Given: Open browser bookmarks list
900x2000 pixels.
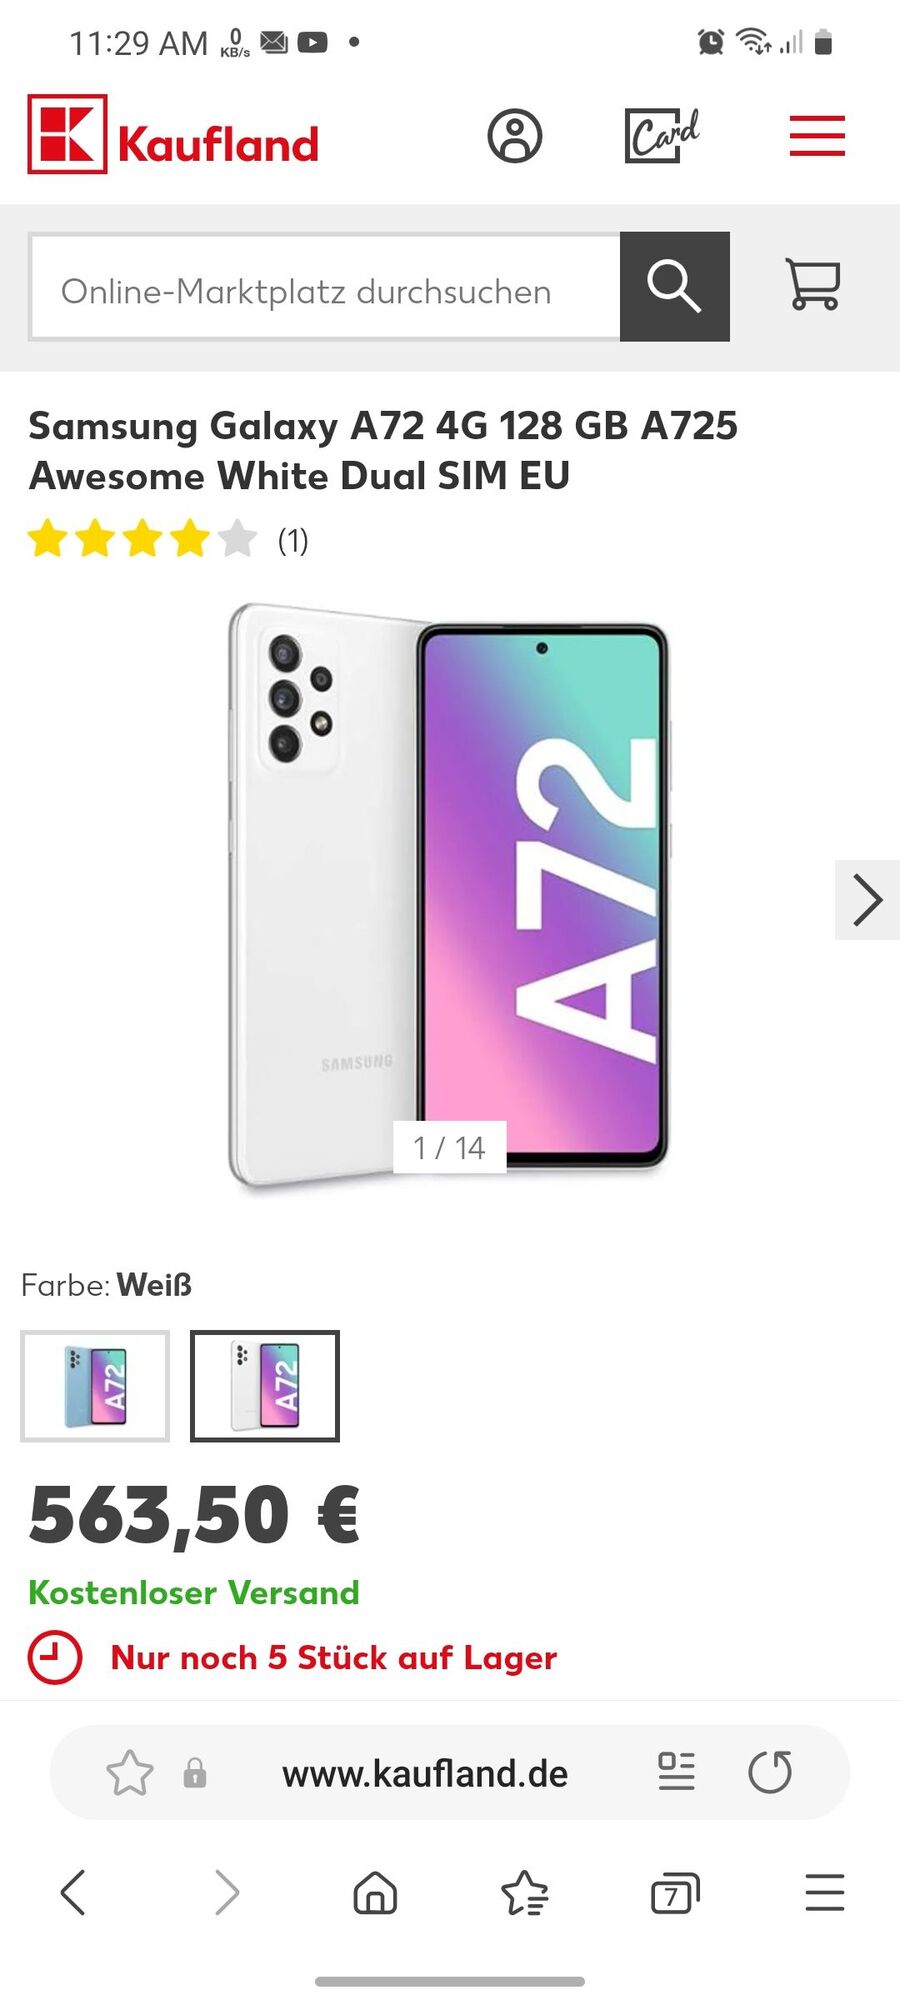Looking at the screenshot, I should coord(525,1893).
